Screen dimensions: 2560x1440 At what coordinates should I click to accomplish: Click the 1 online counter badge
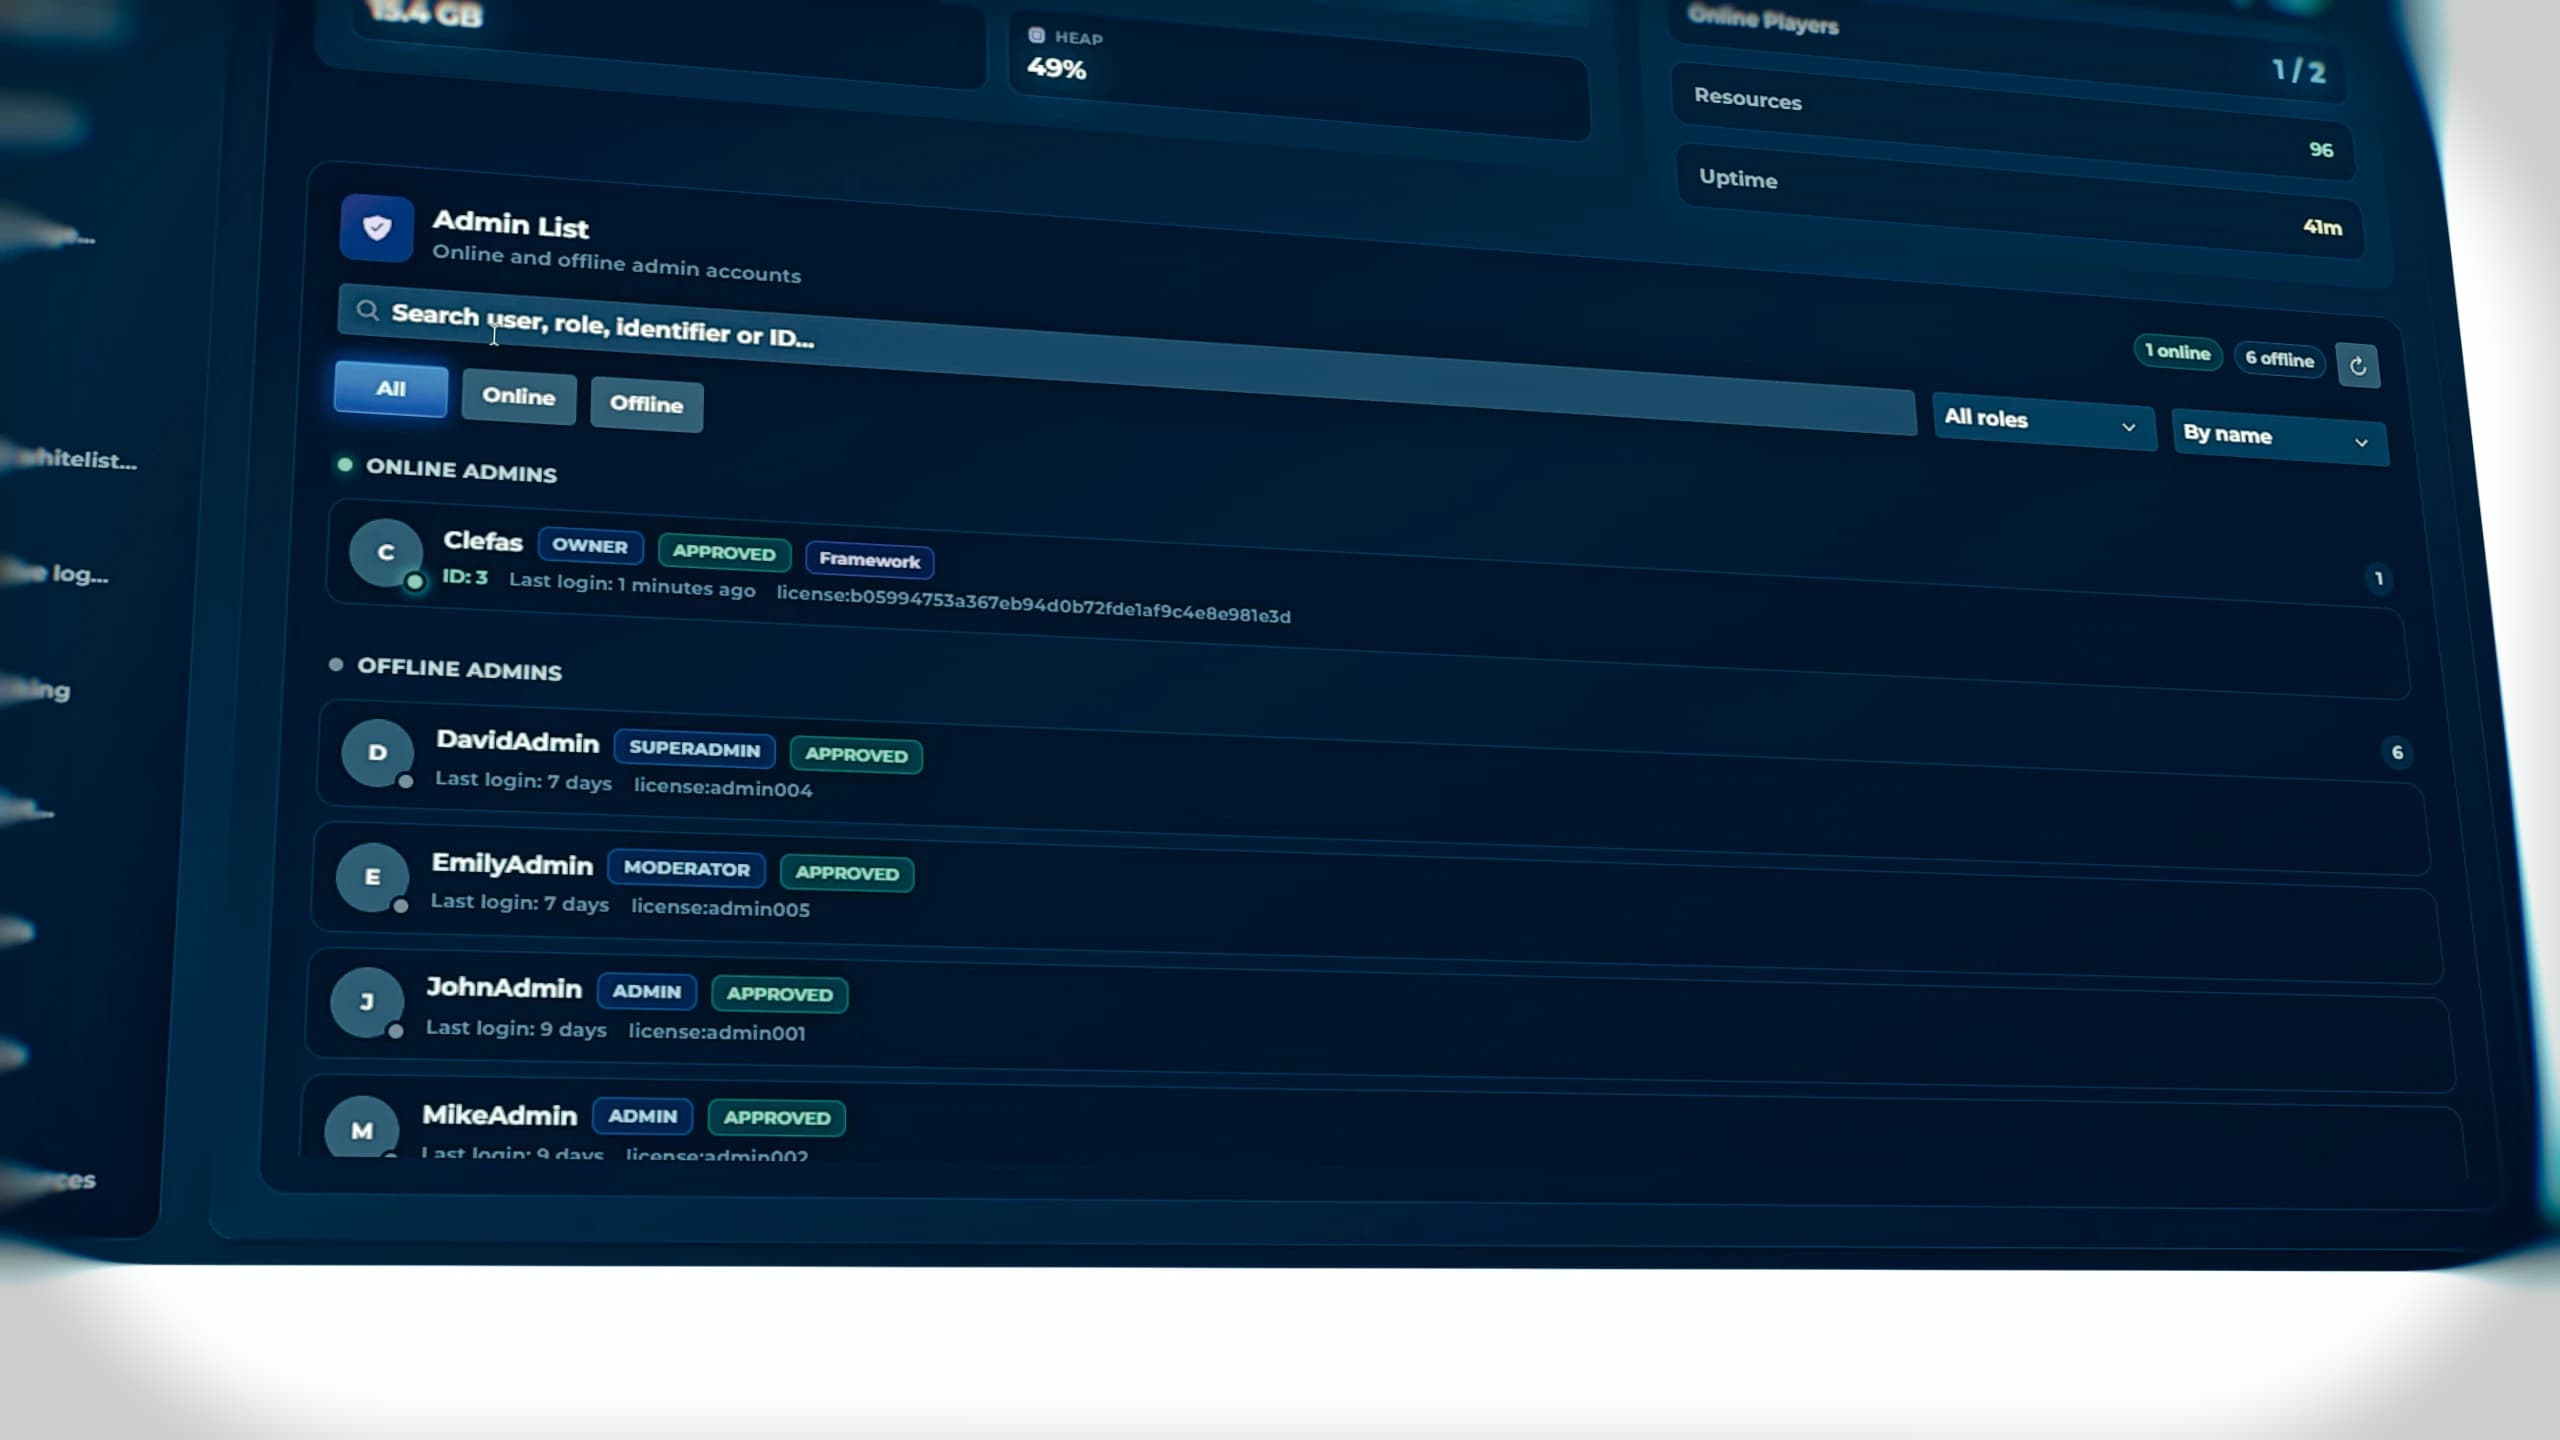(2177, 352)
